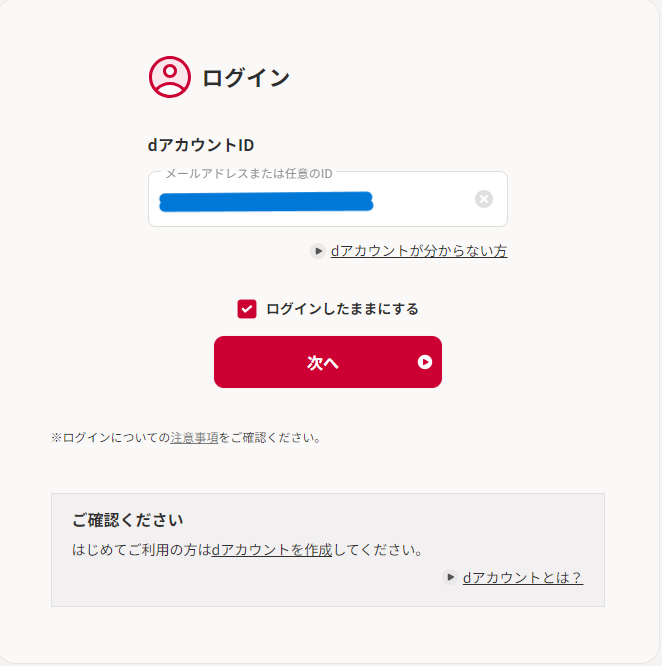Click arrow icon beside dアカウントとは？
Image resolution: width=662 pixels, height=666 pixels.
tap(450, 577)
